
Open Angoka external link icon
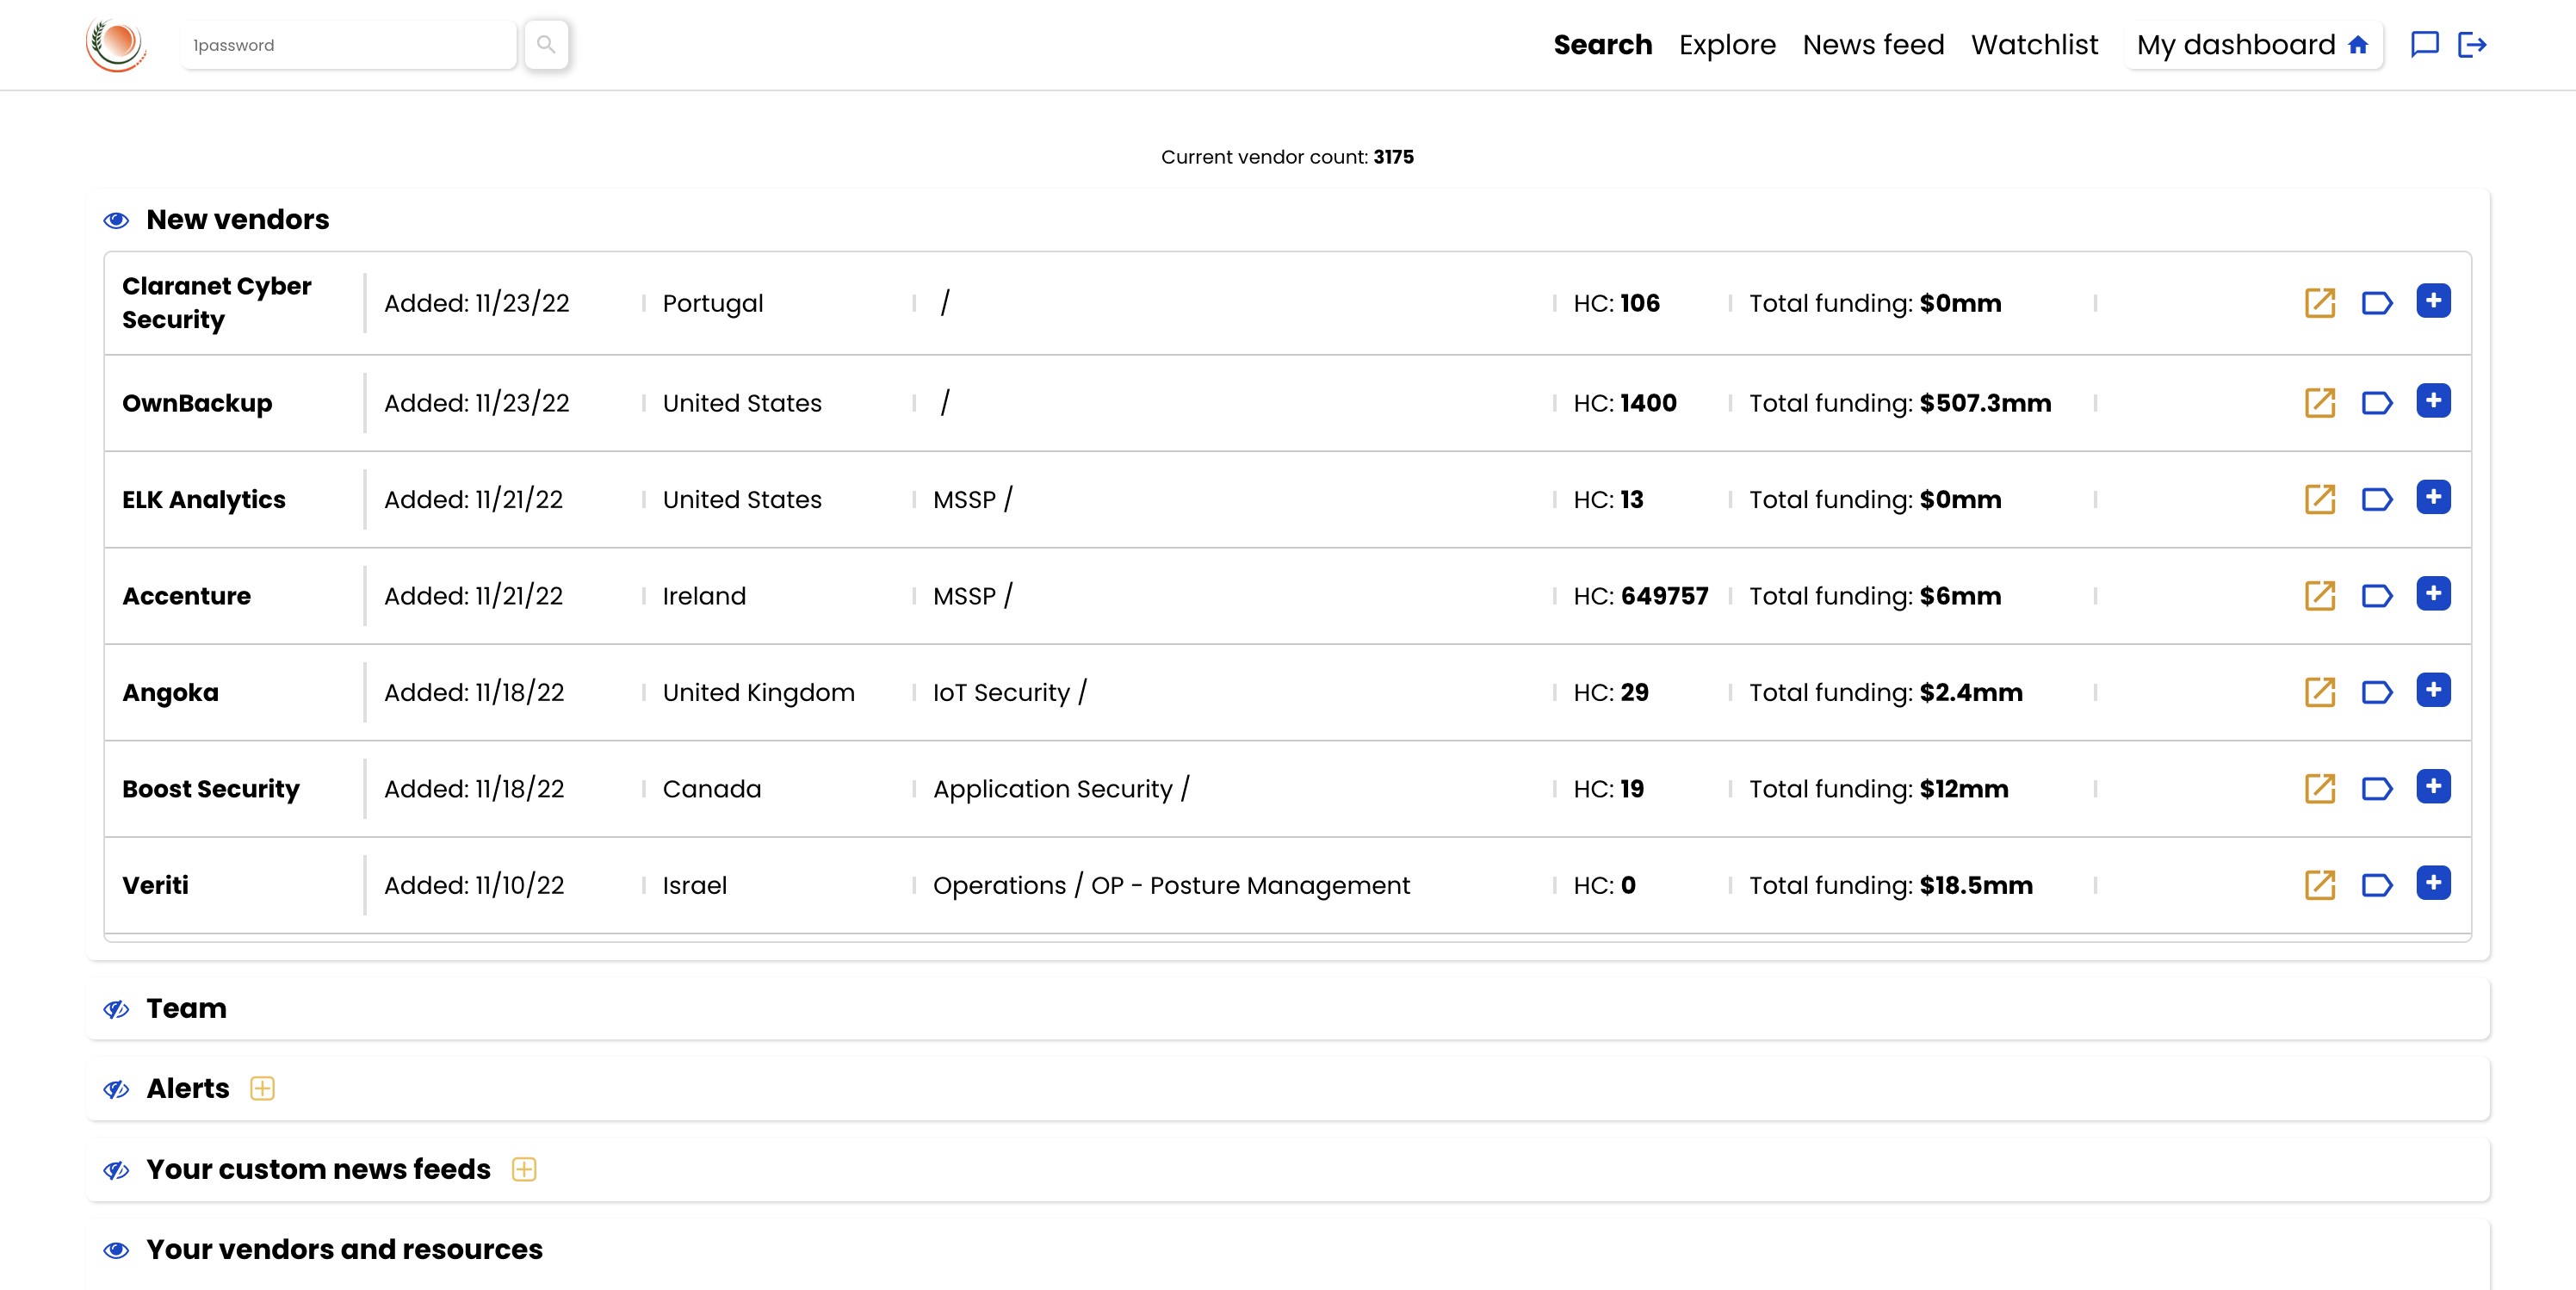pyautogui.click(x=2320, y=692)
